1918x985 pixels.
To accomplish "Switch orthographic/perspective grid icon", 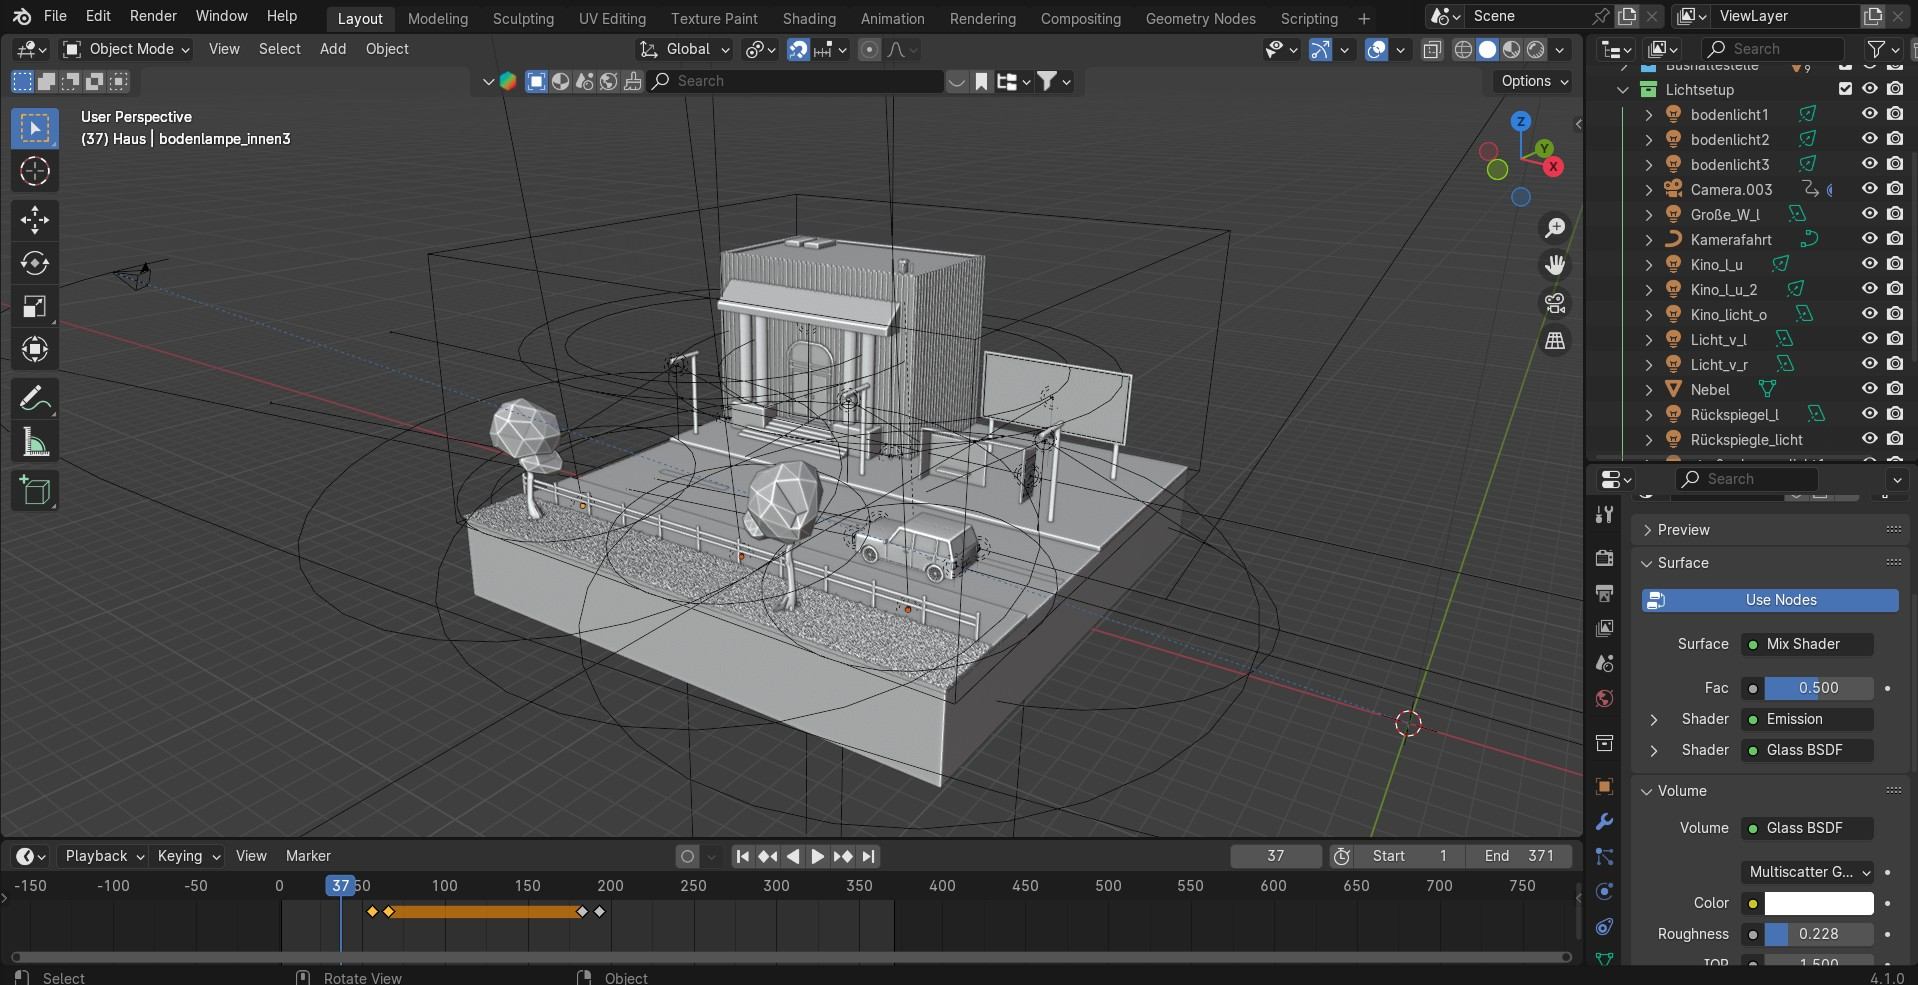I will point(1555,341).
